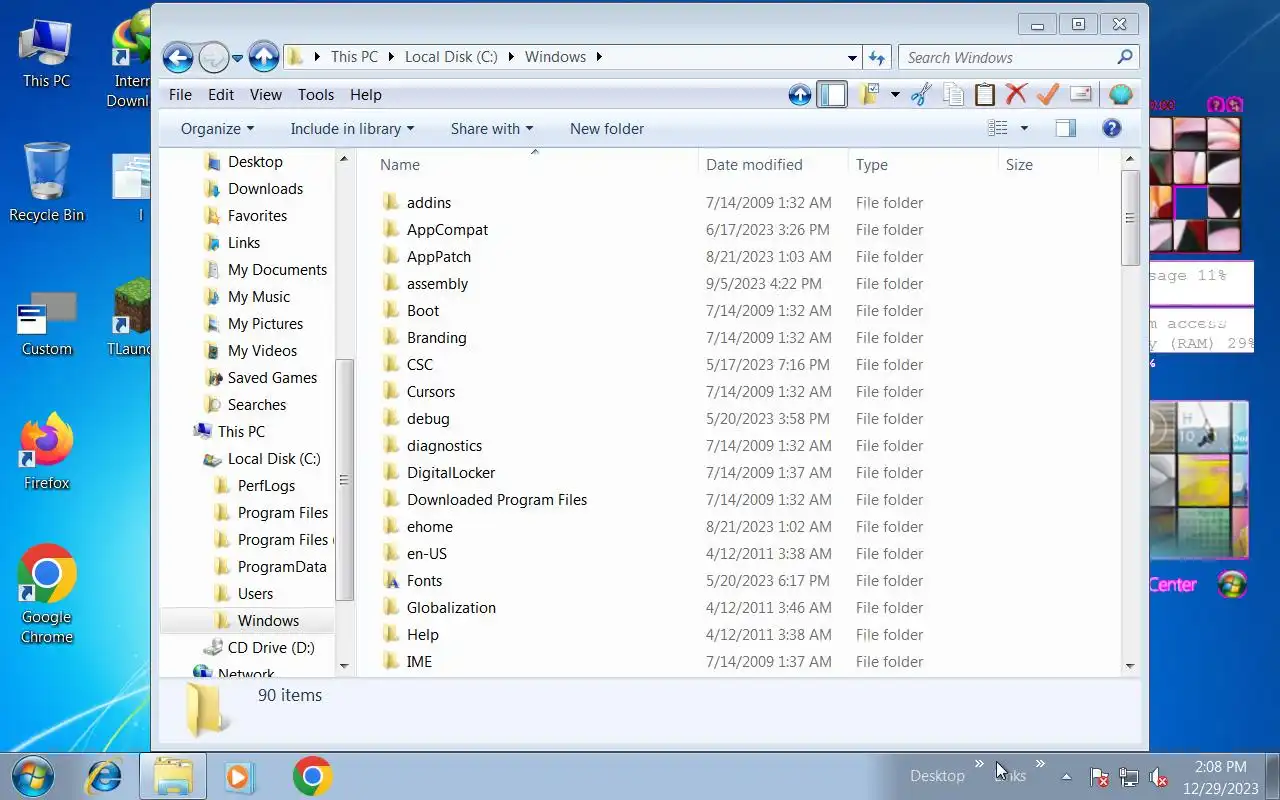1280x800 pixels.
Task: Open Include in library dropdown
Action: 352,128
